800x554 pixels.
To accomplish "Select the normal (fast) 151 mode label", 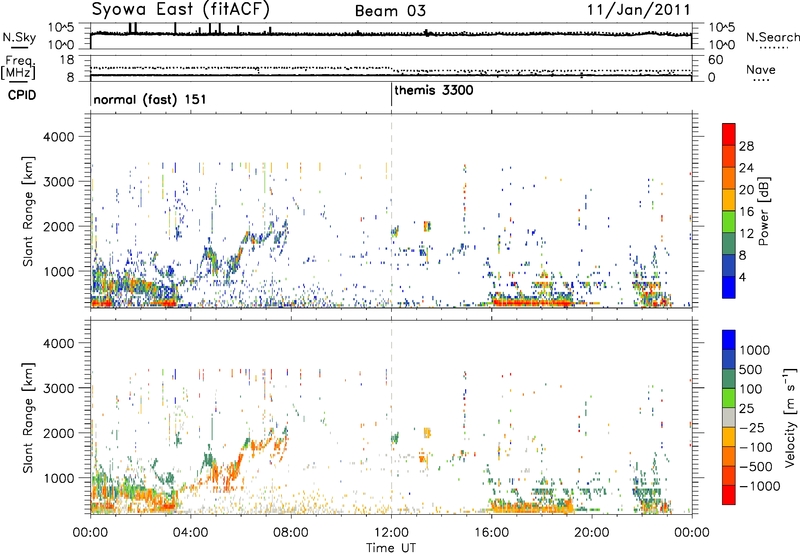I will pos(149,99).
